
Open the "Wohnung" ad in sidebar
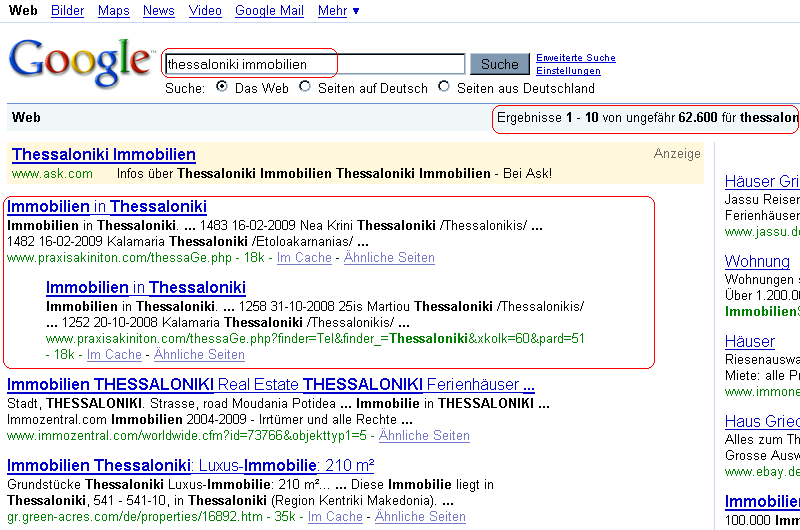(757, 262)
